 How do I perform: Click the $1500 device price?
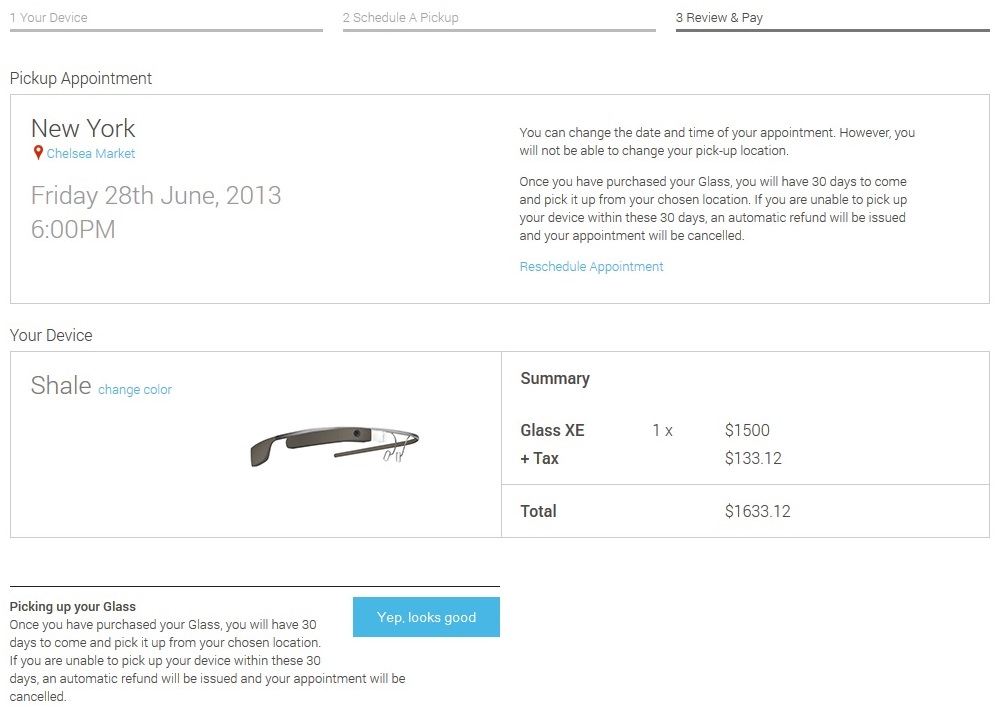[747, 431]
